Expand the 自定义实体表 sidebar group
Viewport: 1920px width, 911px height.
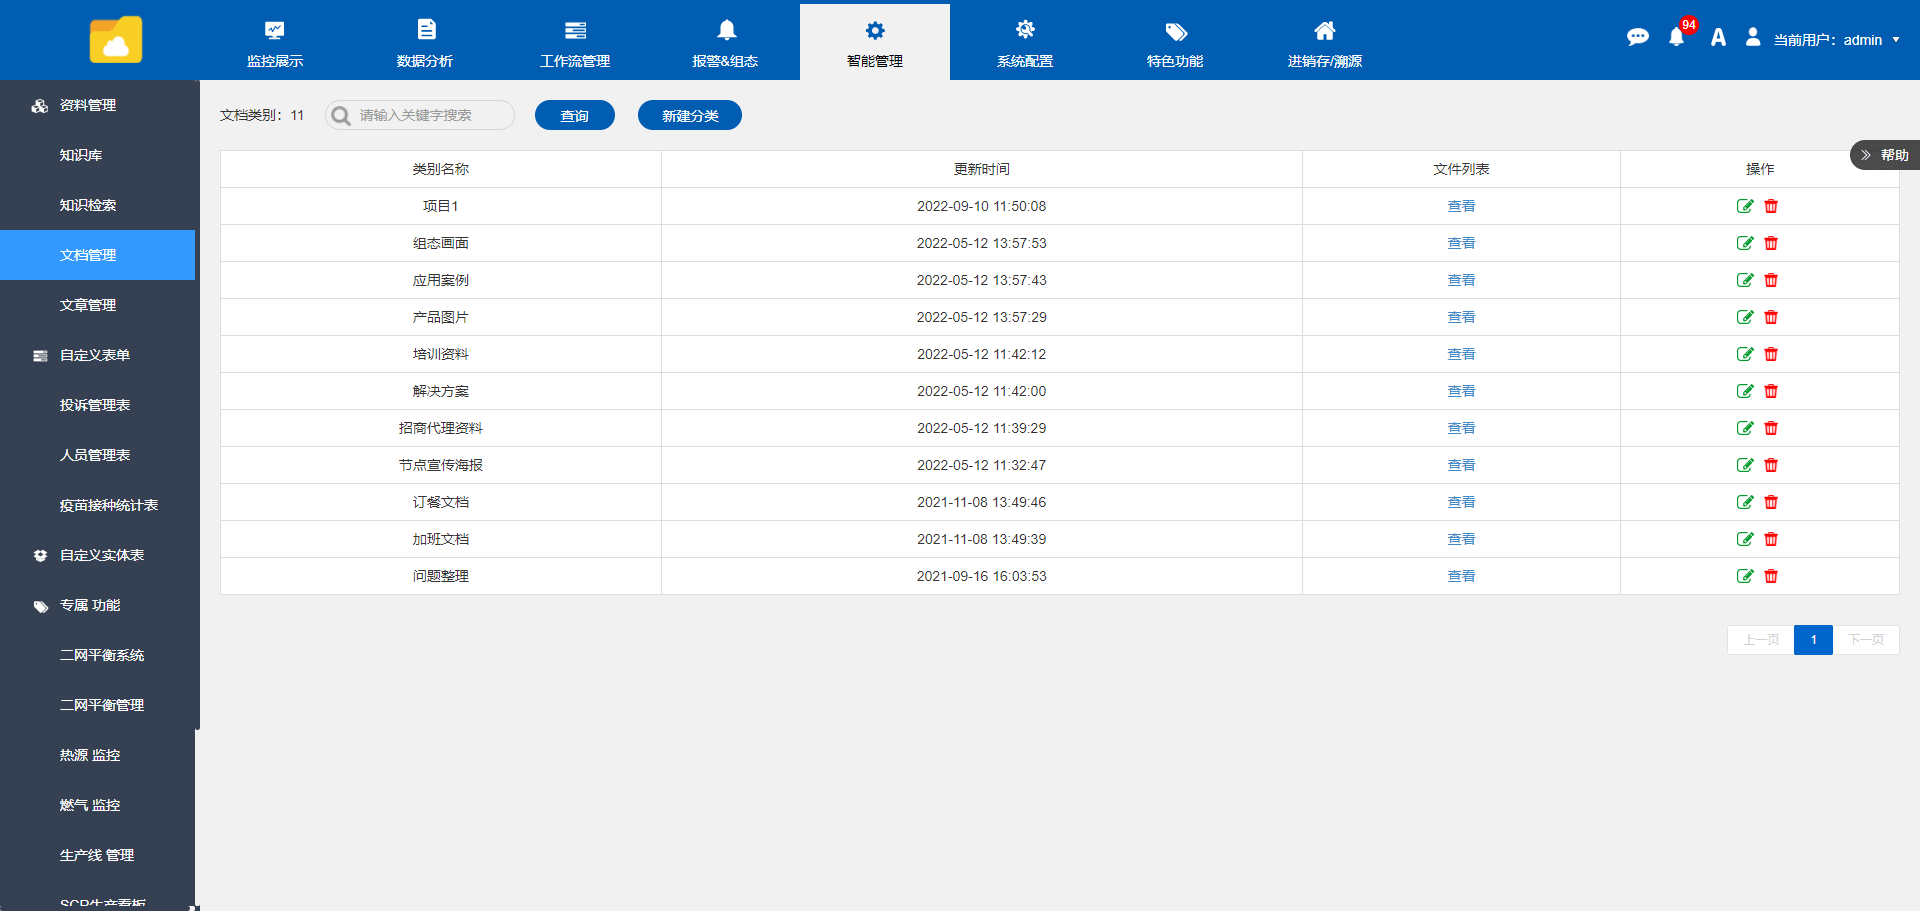[98, 555]
